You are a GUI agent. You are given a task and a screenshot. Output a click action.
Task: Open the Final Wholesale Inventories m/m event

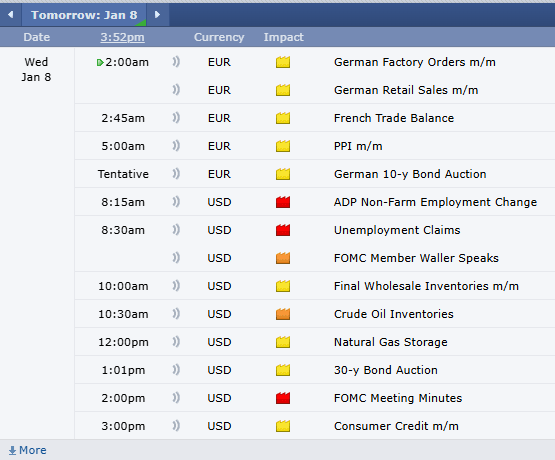pos(426,286)
